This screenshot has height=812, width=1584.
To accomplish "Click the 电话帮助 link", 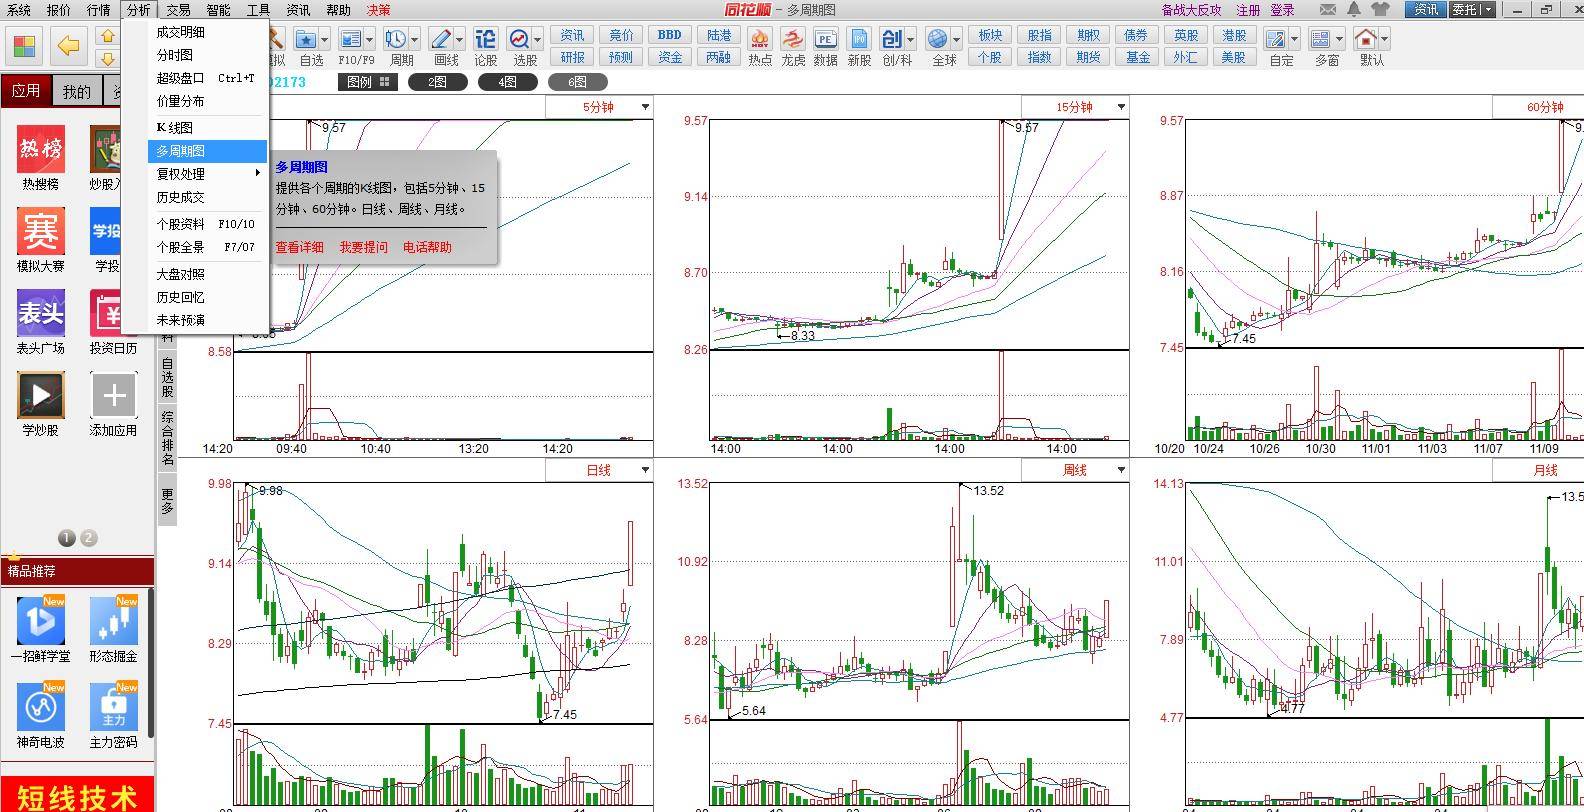I will [427, 247].
